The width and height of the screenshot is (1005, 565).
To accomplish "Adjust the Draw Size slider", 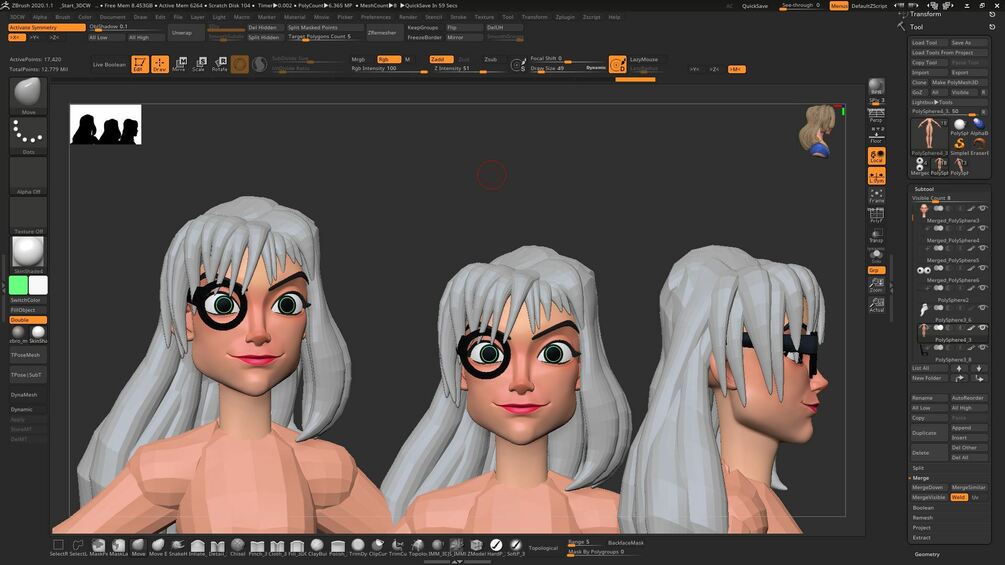I will (568, 69).
